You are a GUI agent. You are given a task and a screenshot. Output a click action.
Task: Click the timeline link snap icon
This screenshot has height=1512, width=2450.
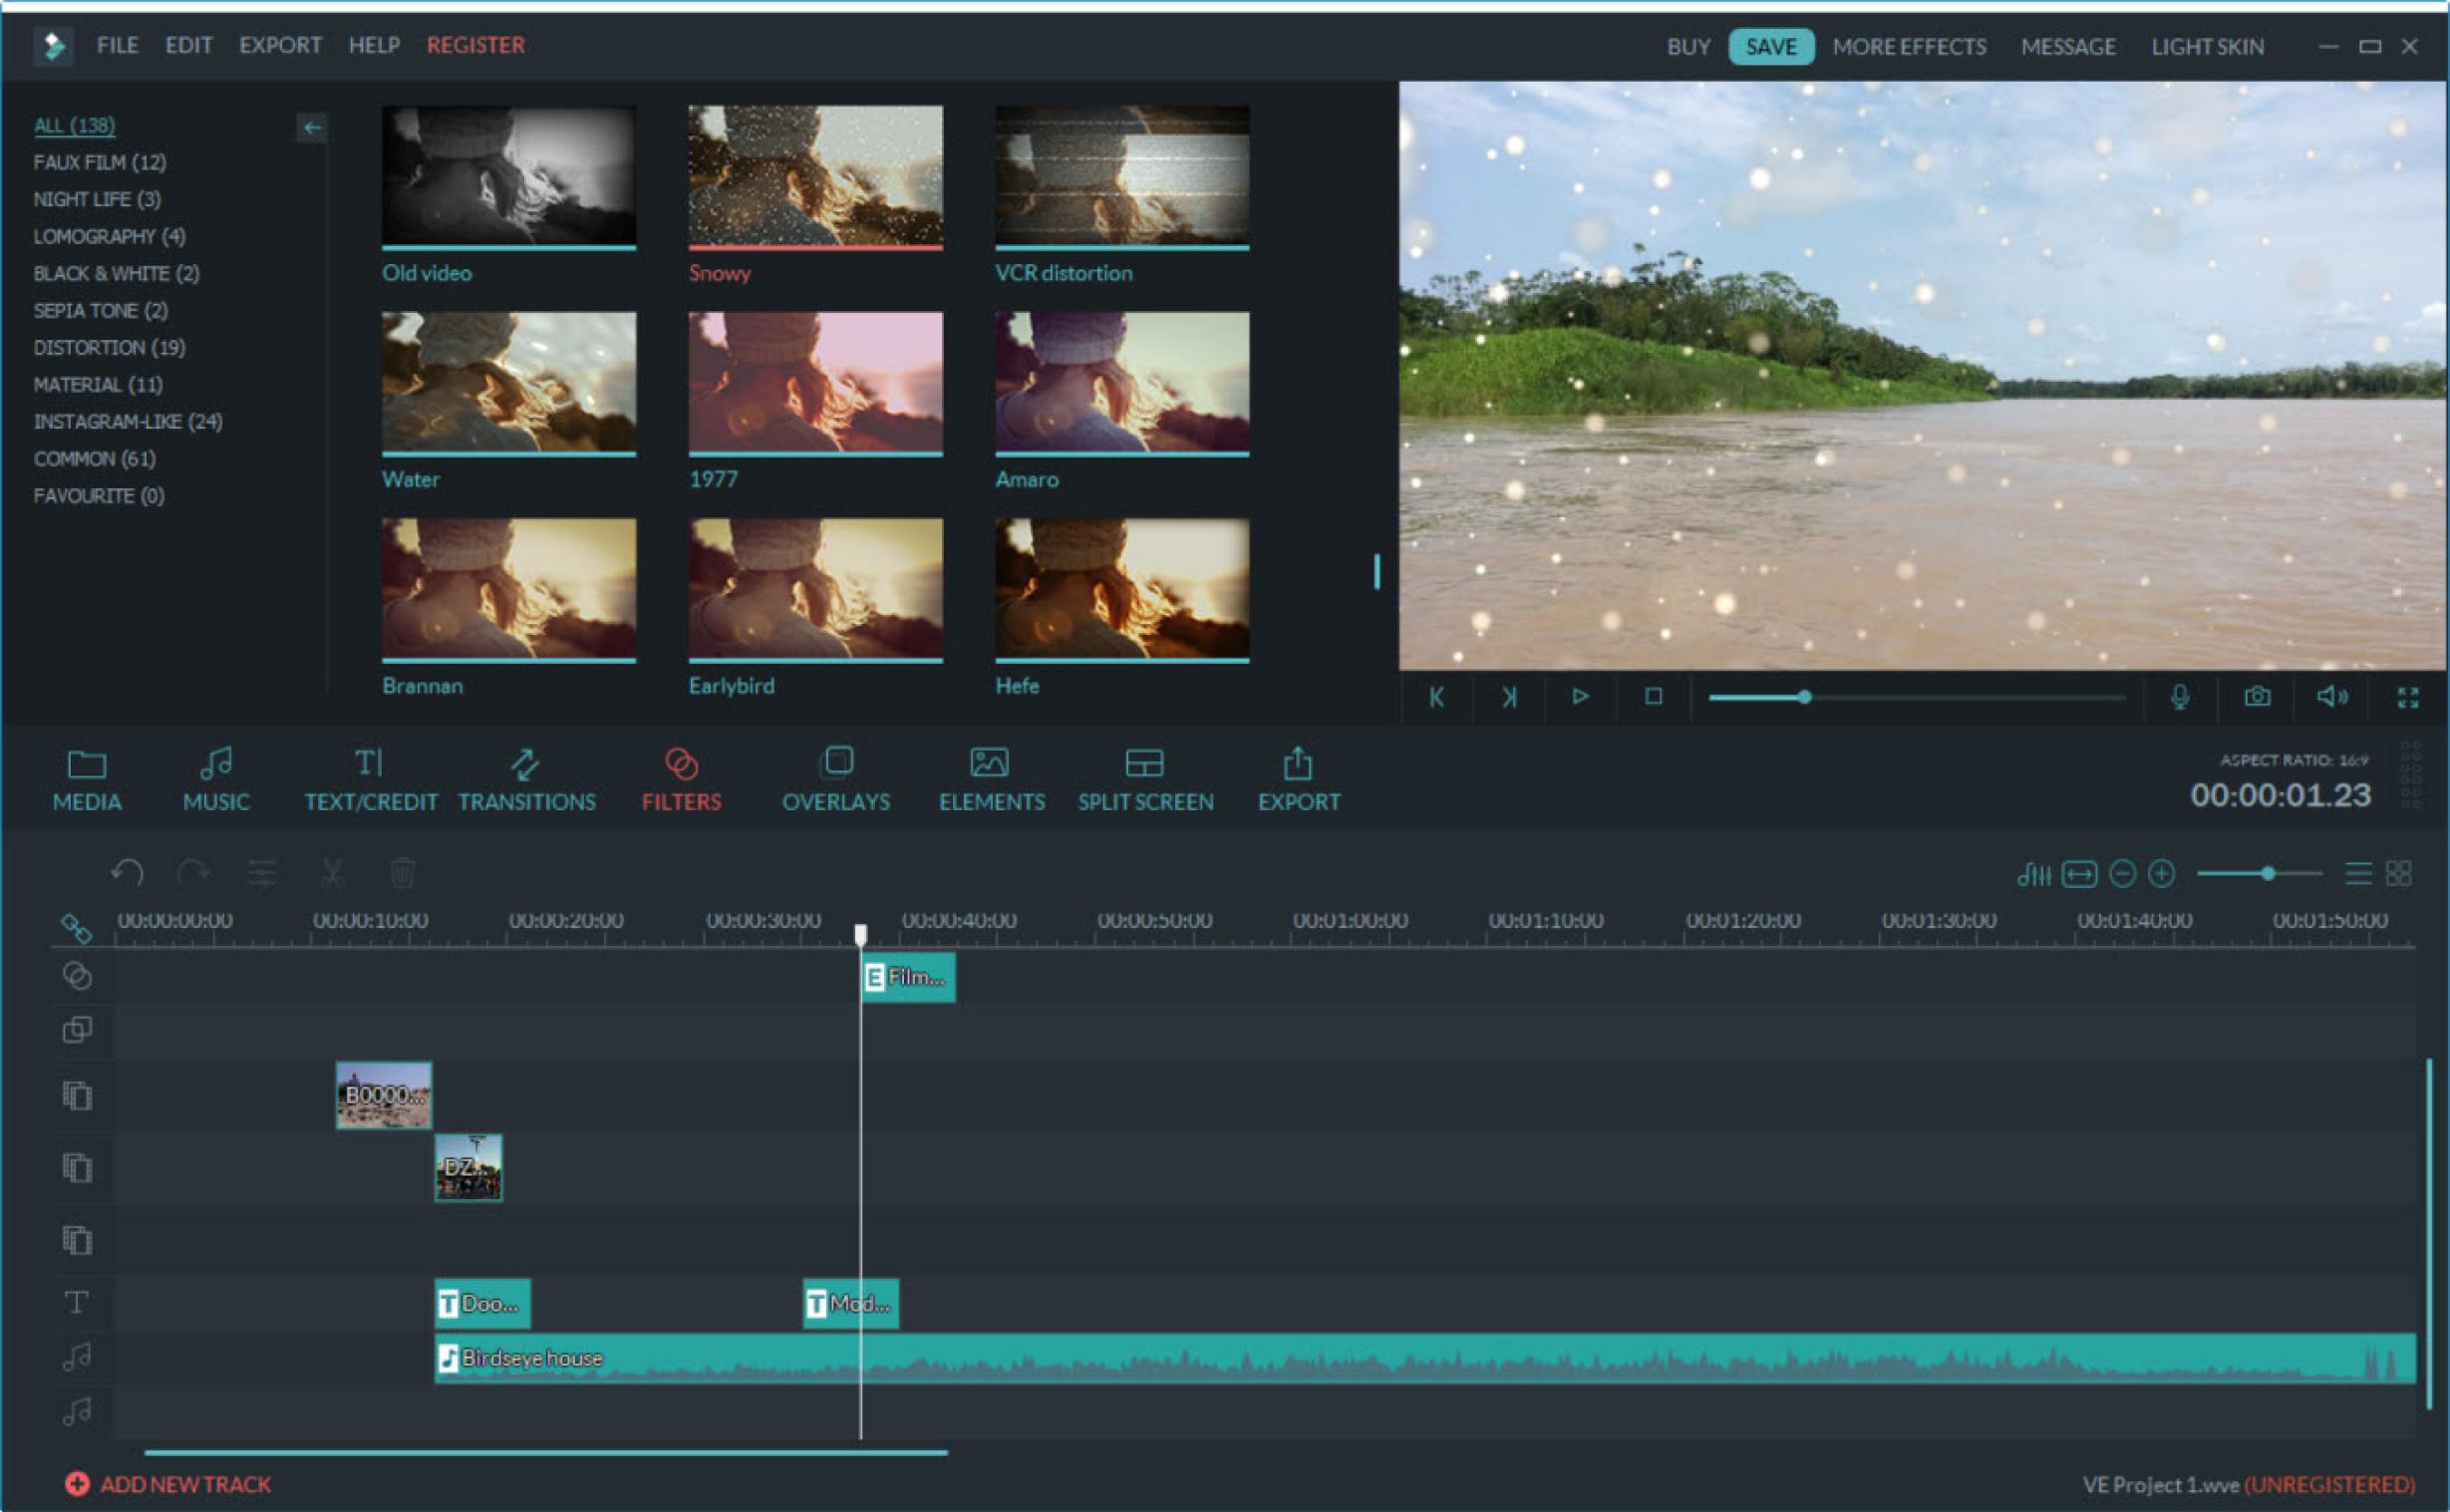point(77,928)
